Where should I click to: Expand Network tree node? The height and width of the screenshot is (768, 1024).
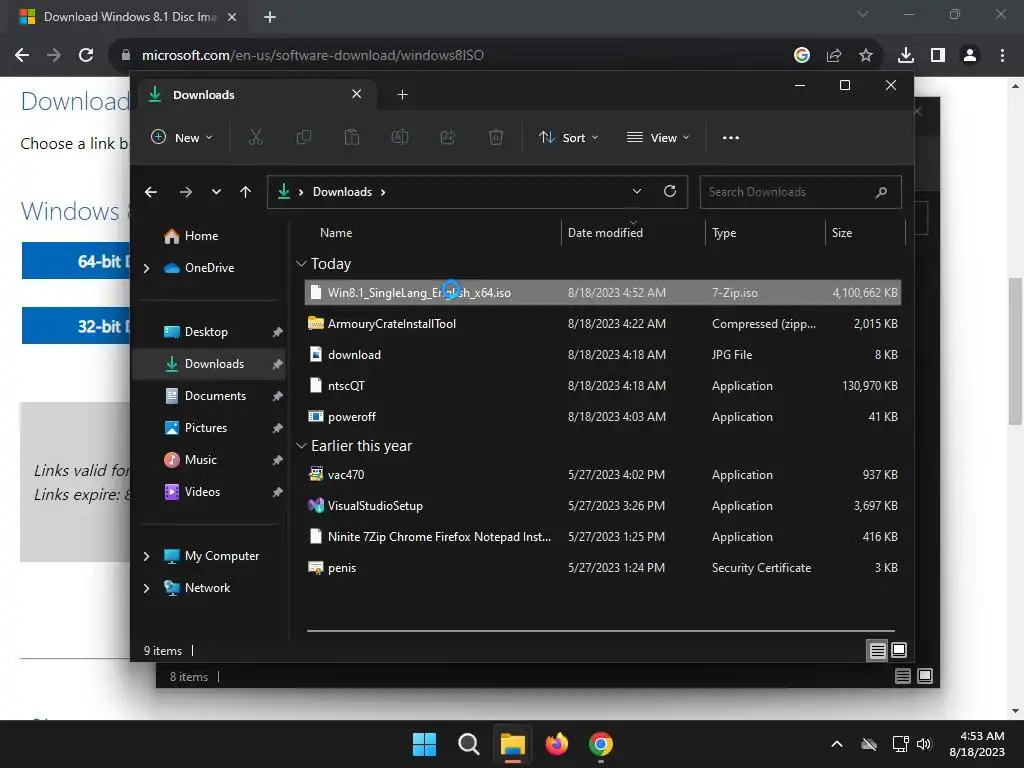[147, 588]
